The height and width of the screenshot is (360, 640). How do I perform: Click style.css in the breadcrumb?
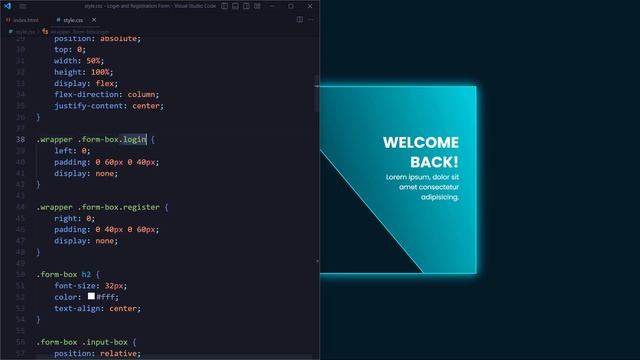pyautogui.click(x=24, y=31)
